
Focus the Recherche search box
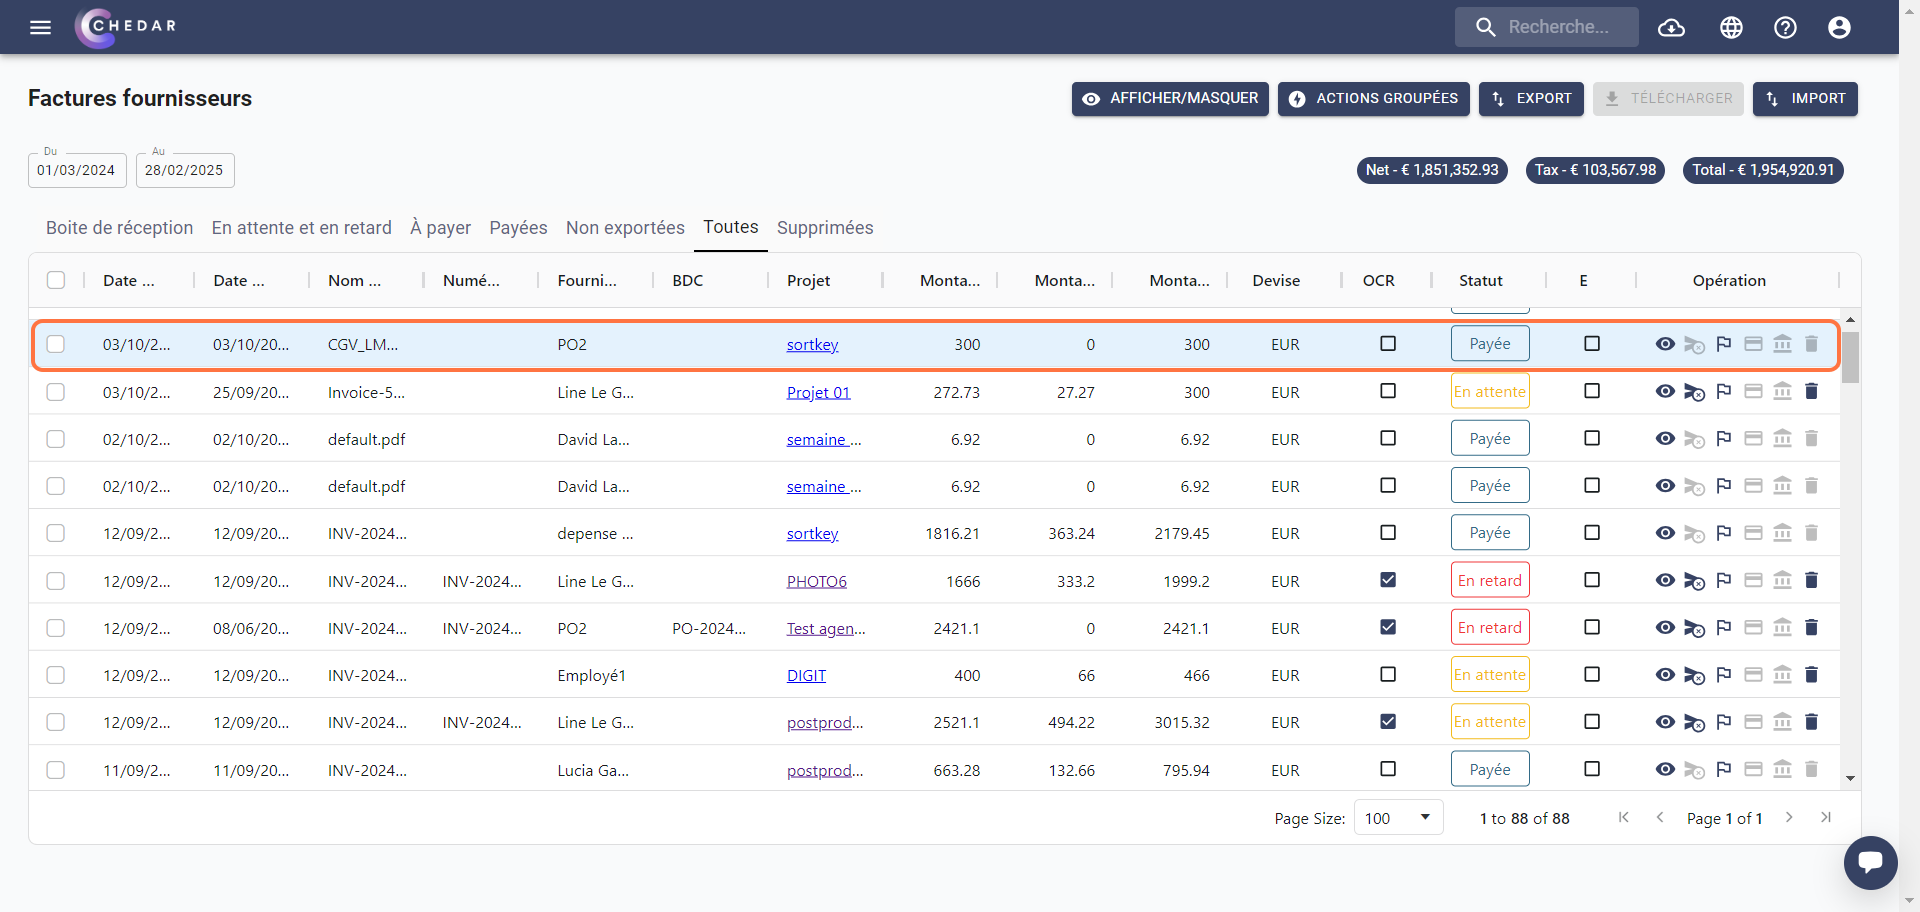tap(1547, 27)
